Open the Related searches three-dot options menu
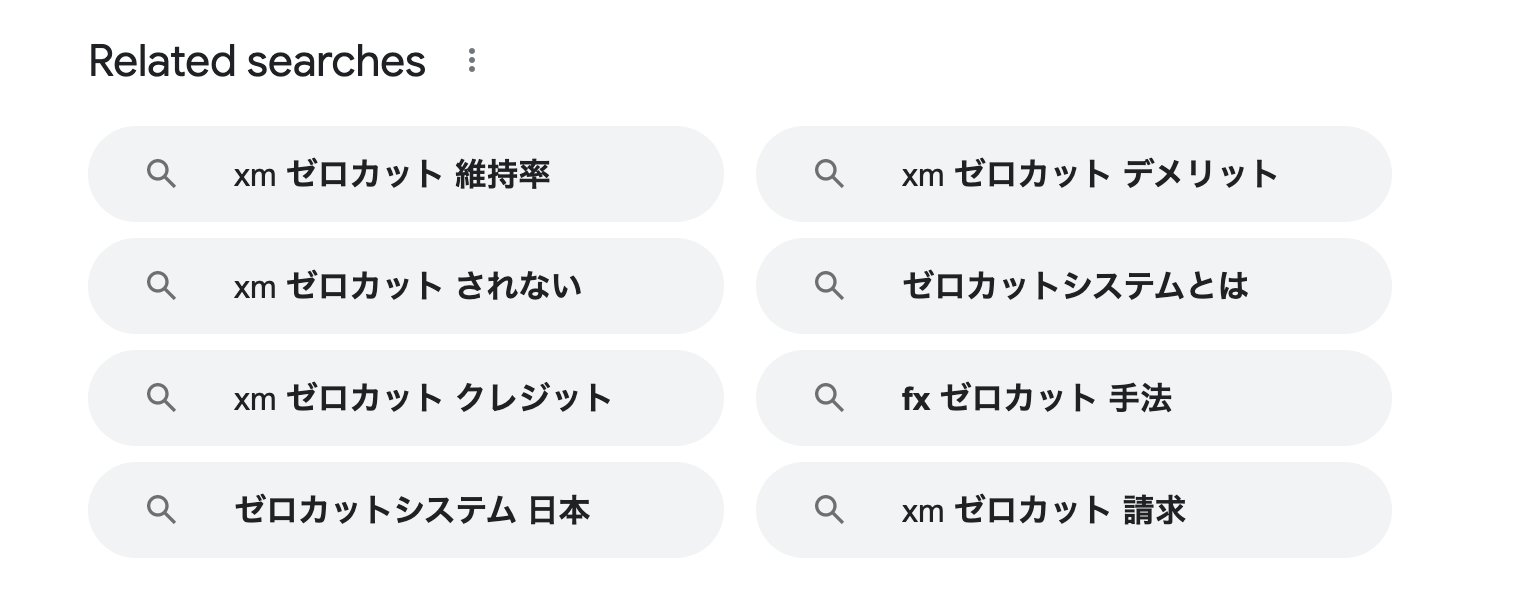This screenshot has width=1522, height=608. 471,61
